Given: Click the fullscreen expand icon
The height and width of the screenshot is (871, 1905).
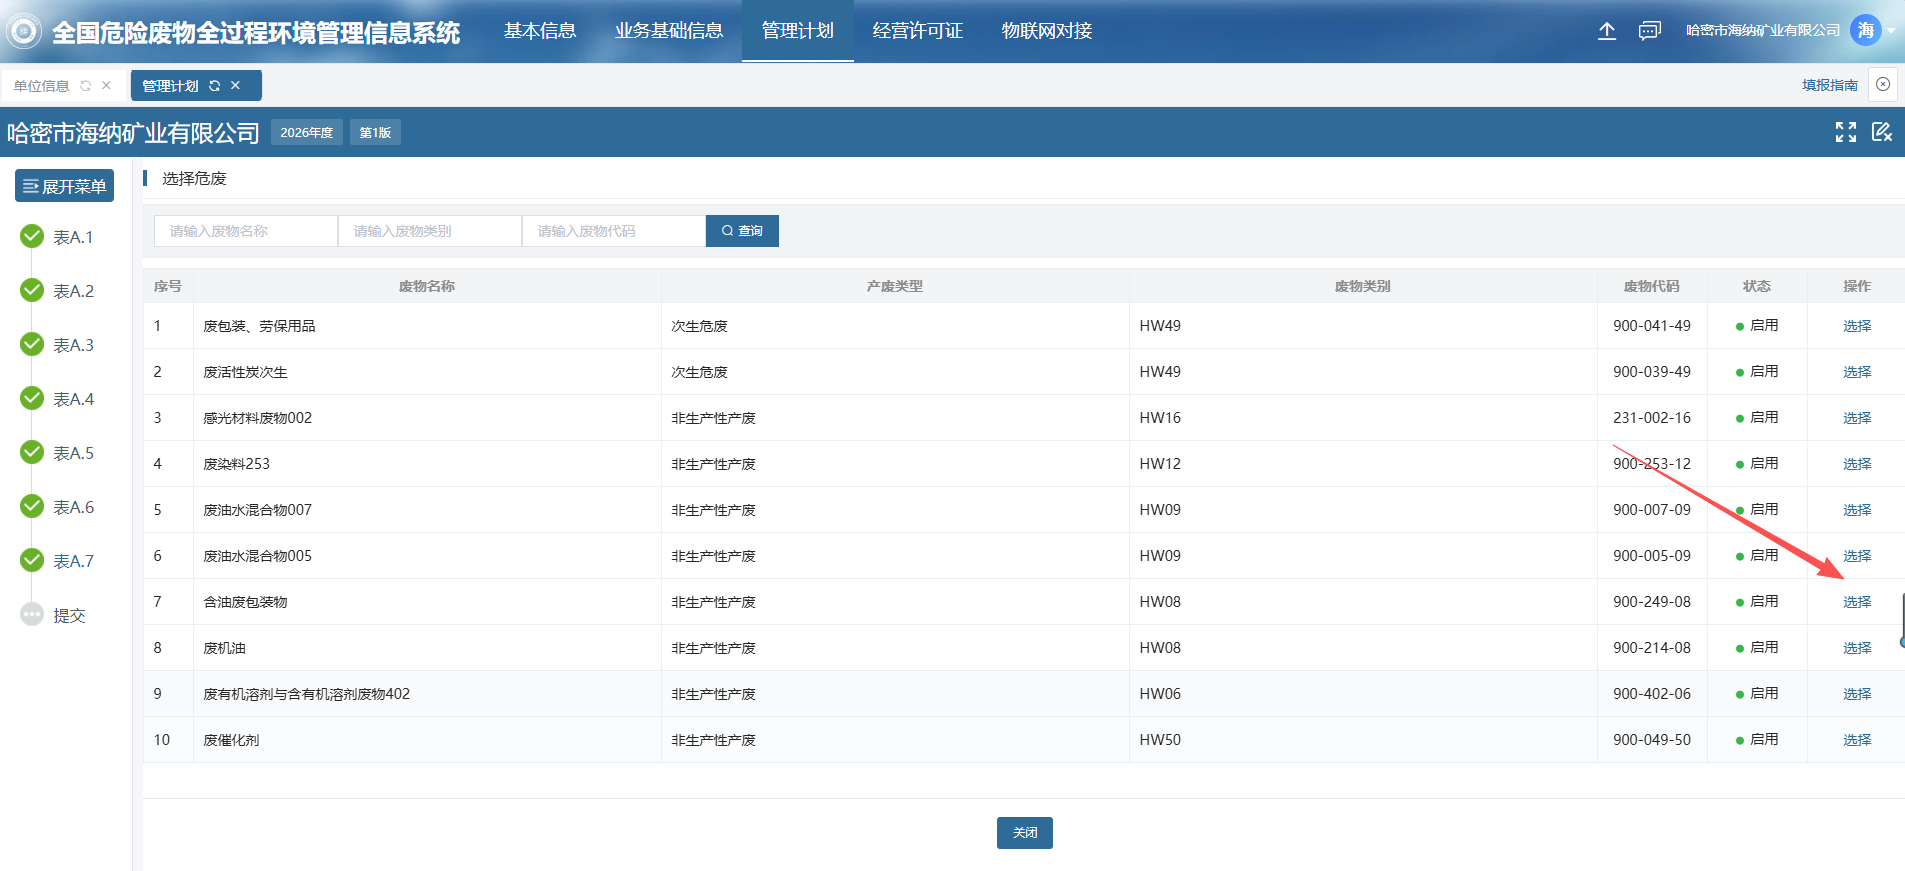Looking at the screenshot, I should [1846, 132].
